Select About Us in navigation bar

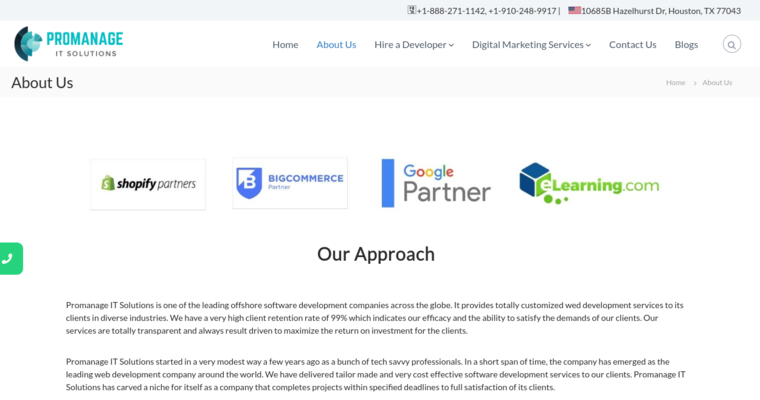click(x=336, y=44)
